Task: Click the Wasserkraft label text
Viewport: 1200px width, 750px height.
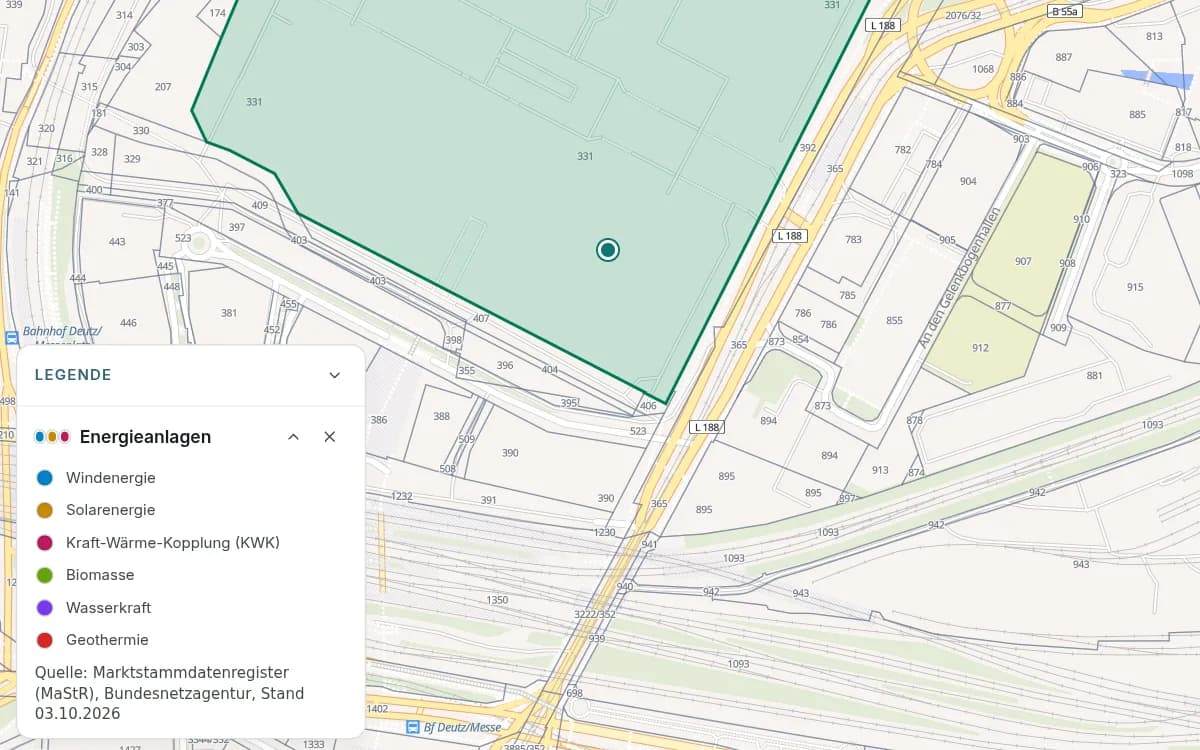Action: tap(109, 608)
